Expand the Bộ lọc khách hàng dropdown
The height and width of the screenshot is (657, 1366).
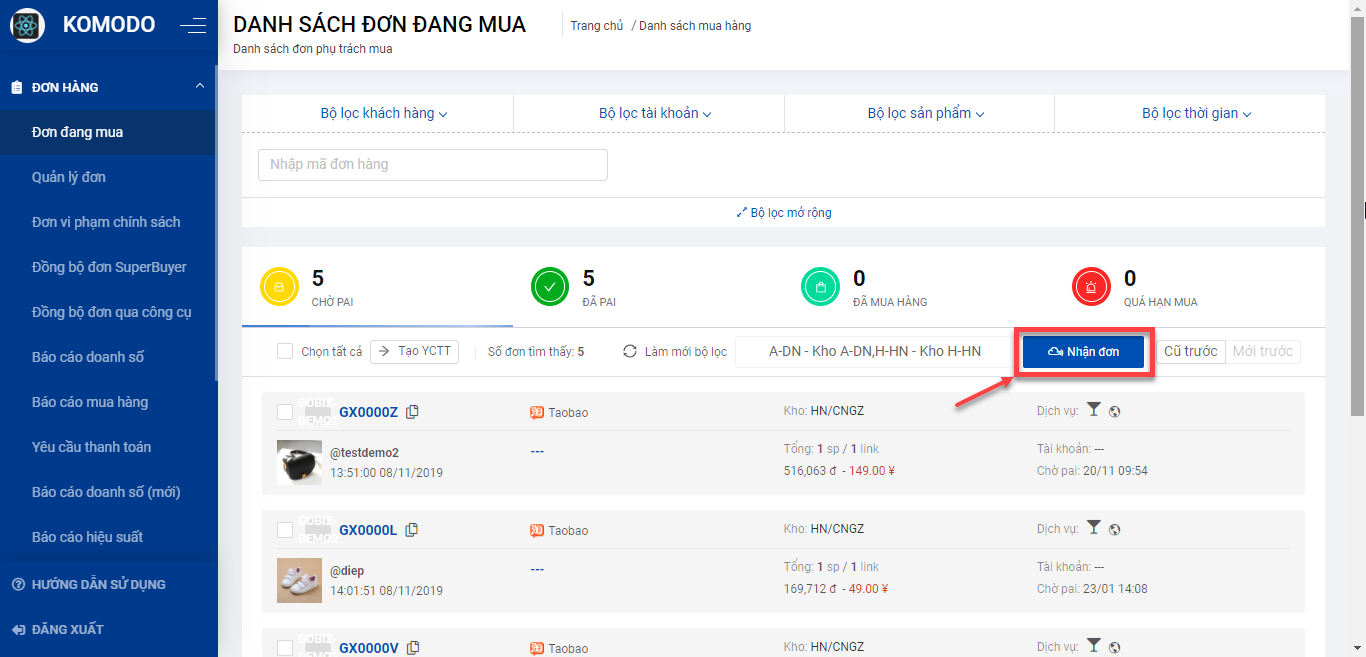tap(383, 114)
